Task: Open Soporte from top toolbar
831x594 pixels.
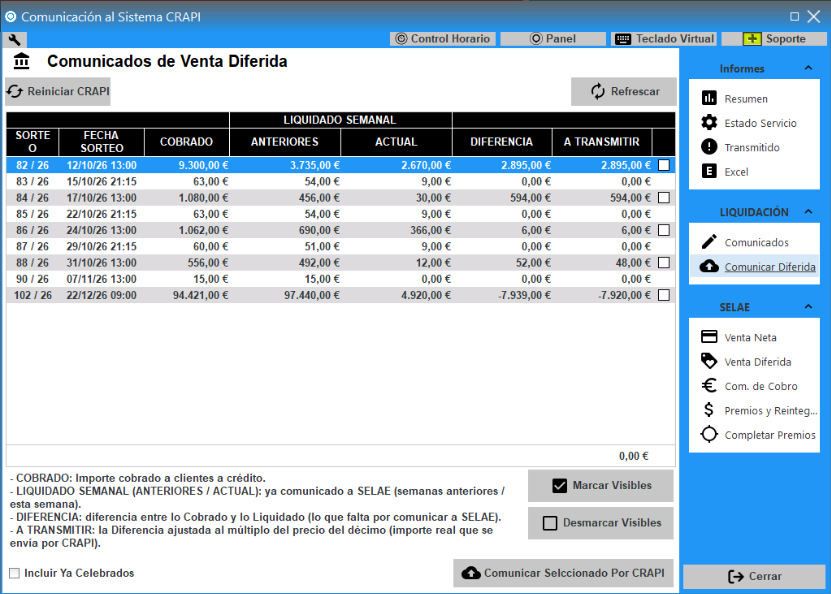Action: click(774, 39)
